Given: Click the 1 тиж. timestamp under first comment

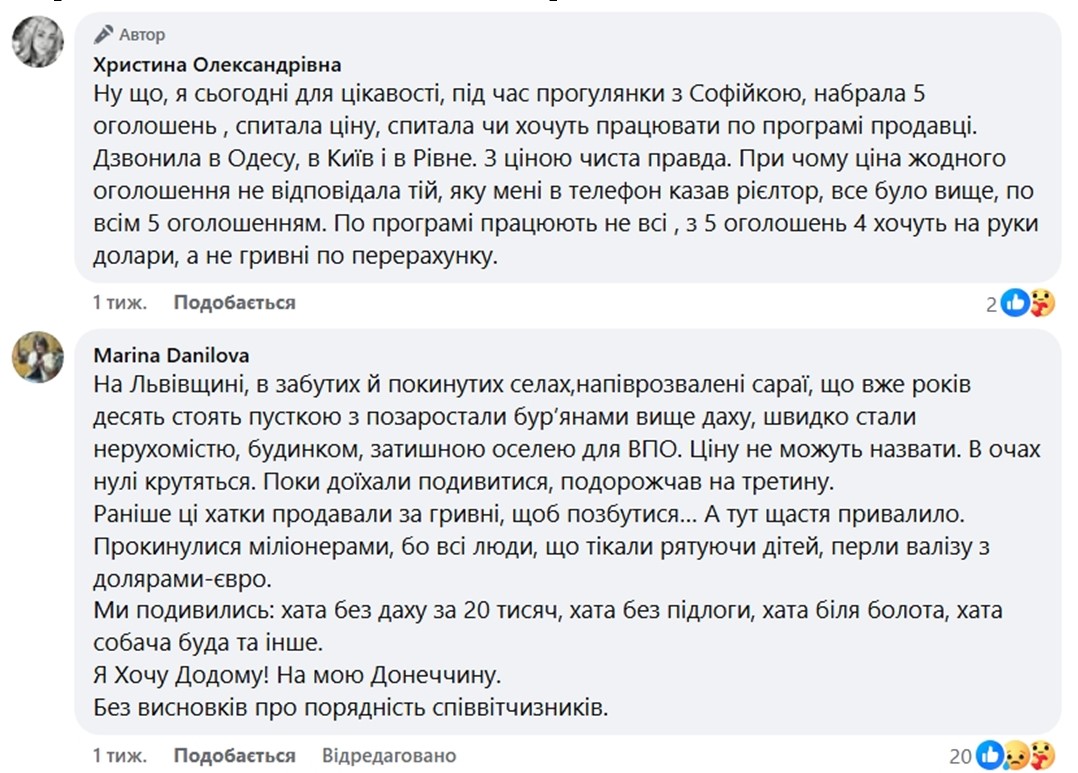Looking at the screenshot, I should (120, 303).
